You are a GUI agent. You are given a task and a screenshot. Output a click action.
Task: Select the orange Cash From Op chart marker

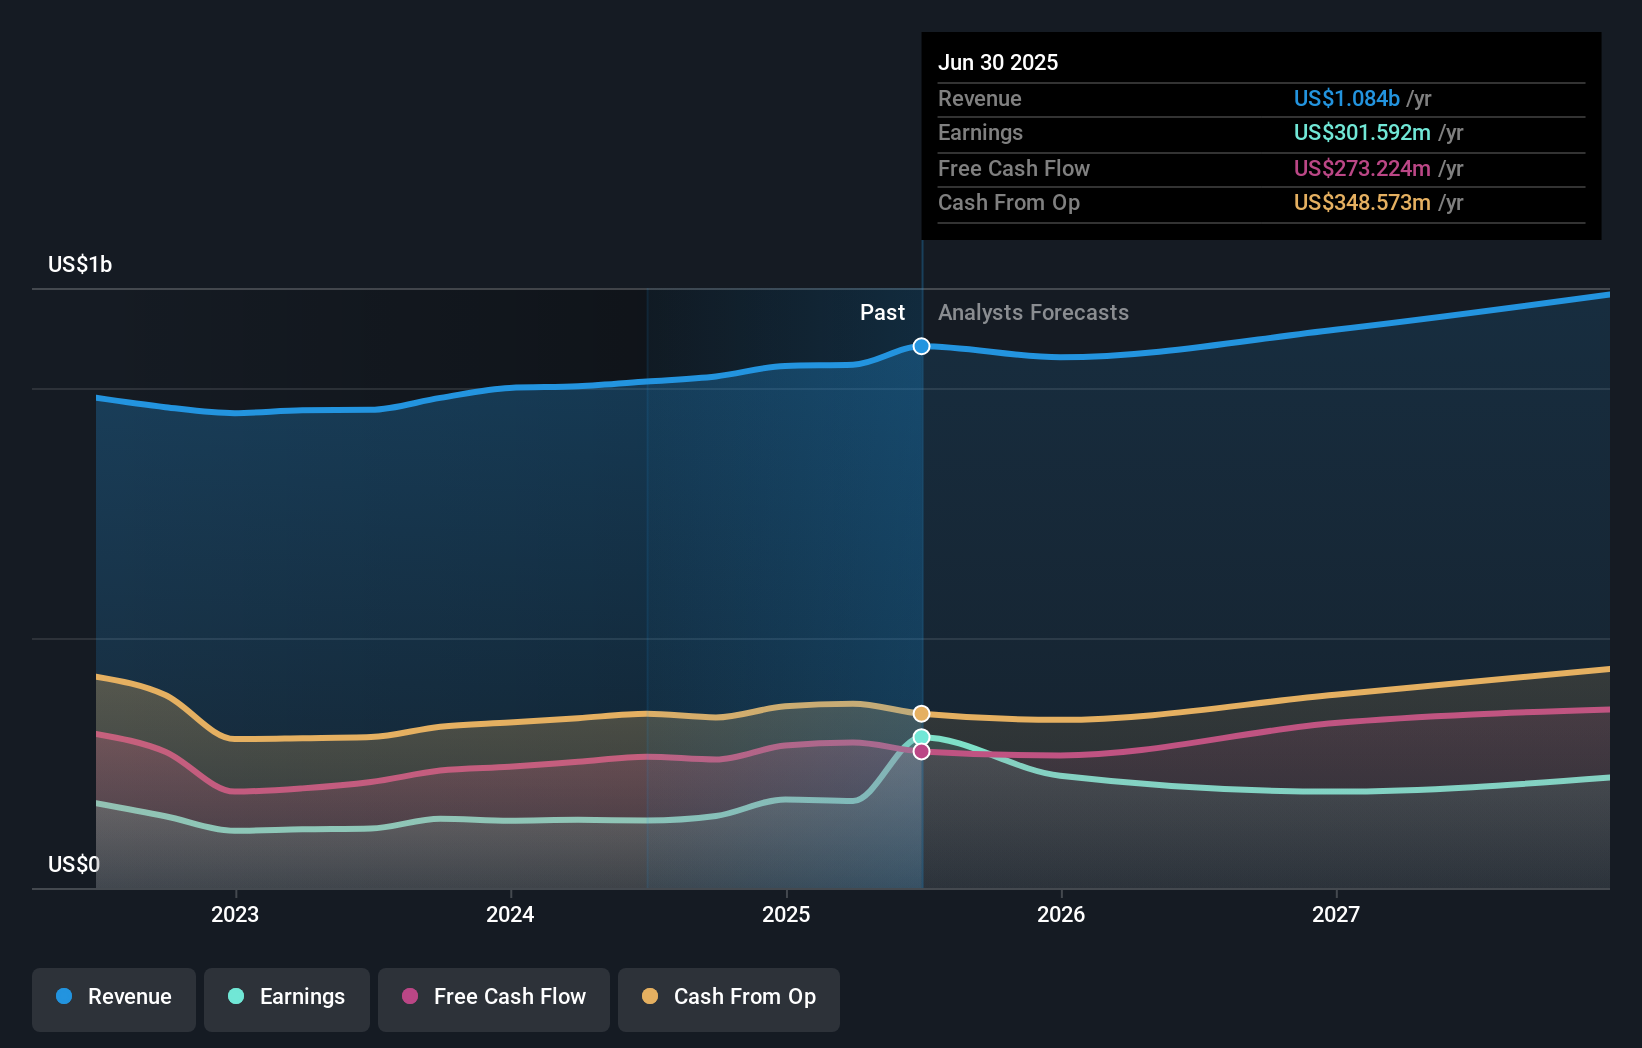(x=920, y=713)
